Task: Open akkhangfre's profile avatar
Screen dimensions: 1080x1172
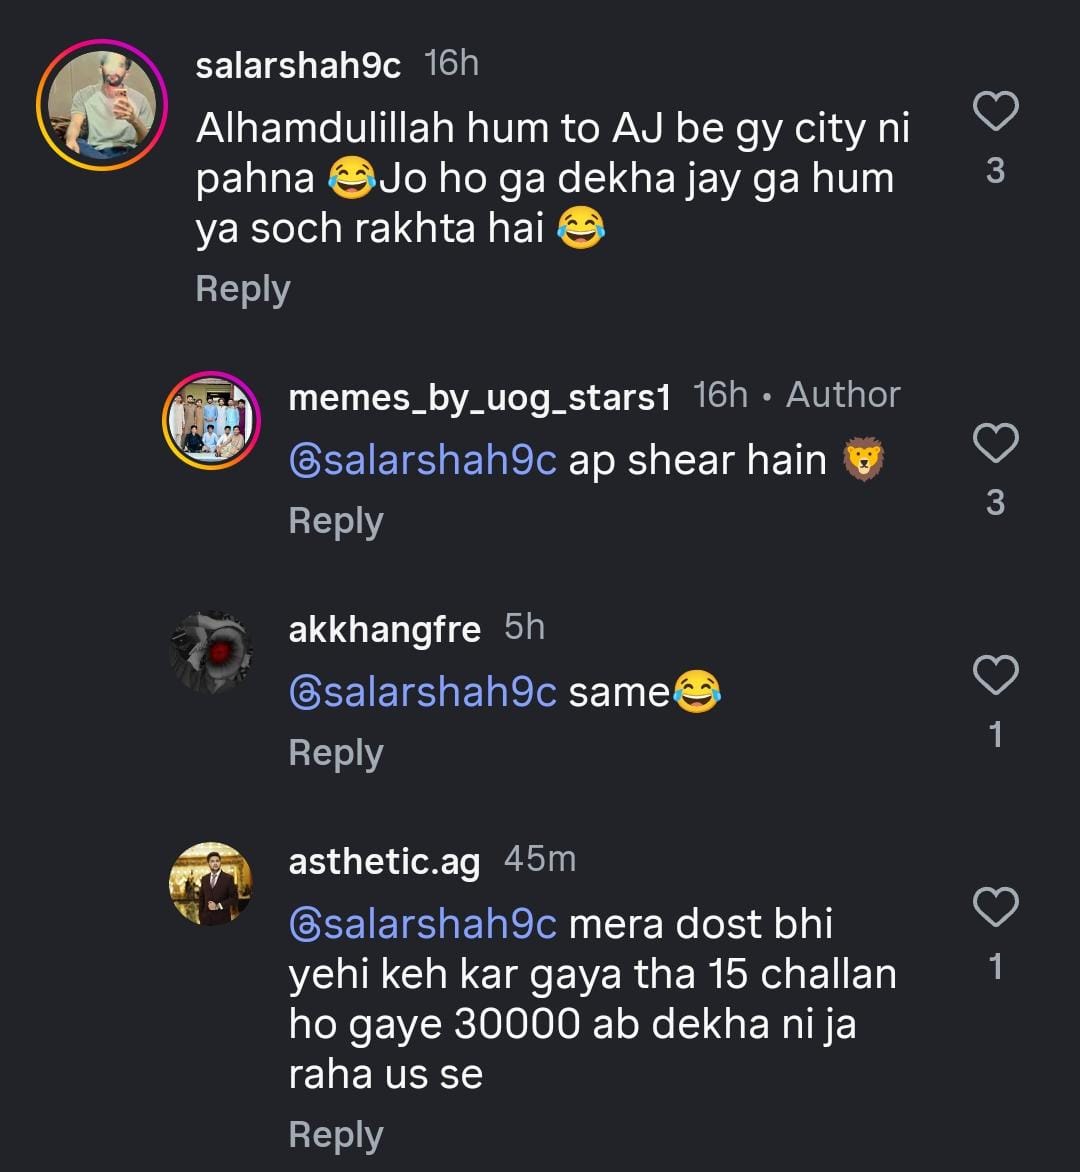Action: click(x=212, y=652)
